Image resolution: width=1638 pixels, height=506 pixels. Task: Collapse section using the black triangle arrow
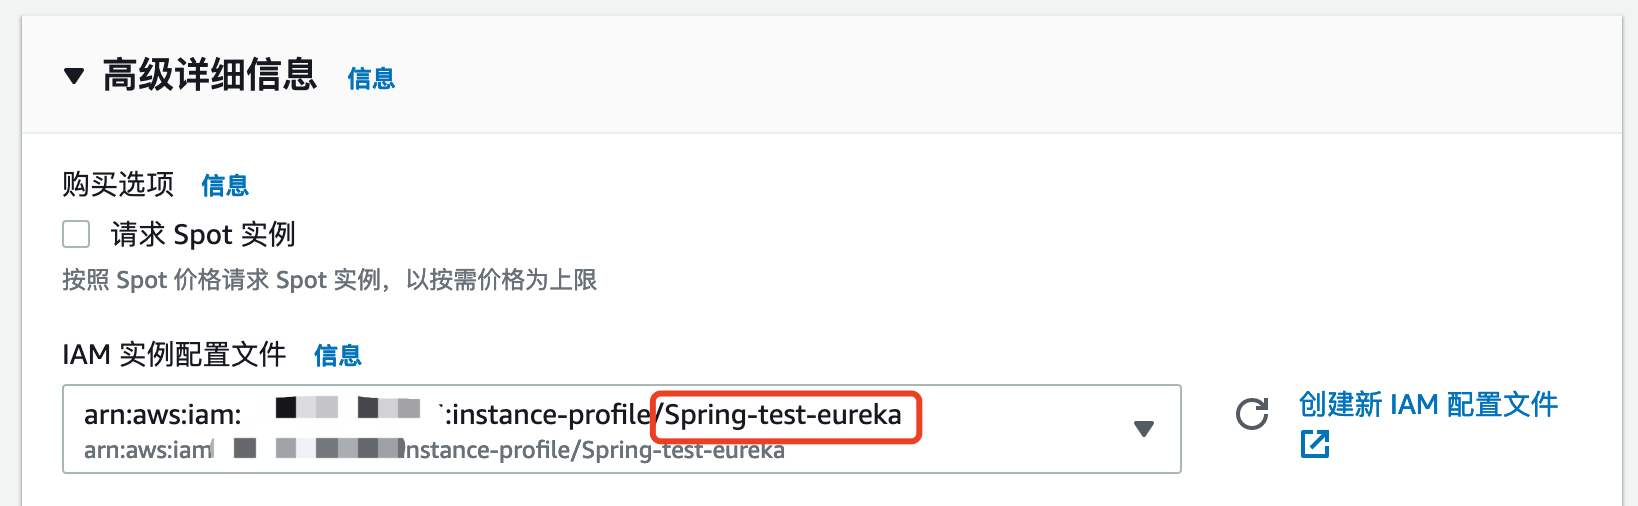coord(74,76)
